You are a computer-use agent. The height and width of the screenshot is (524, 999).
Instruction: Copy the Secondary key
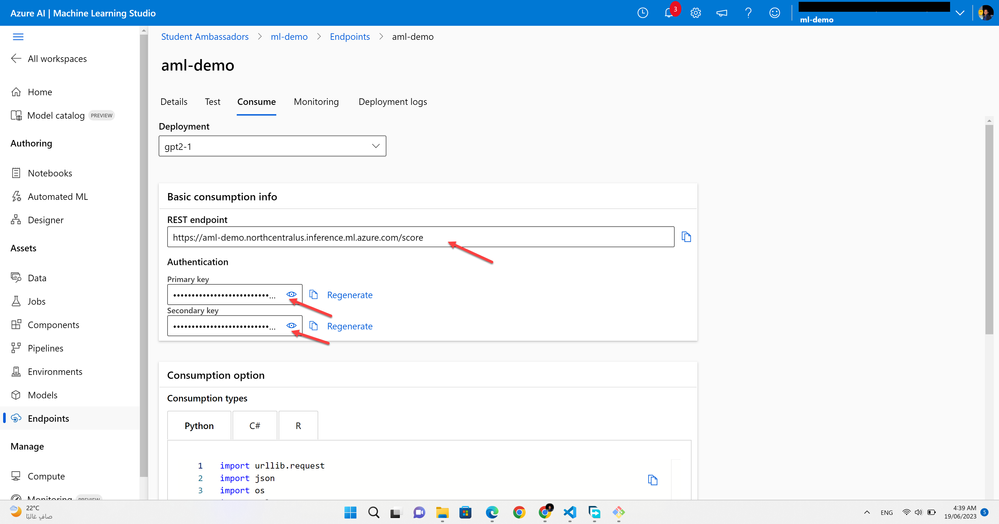click(313, 326)
